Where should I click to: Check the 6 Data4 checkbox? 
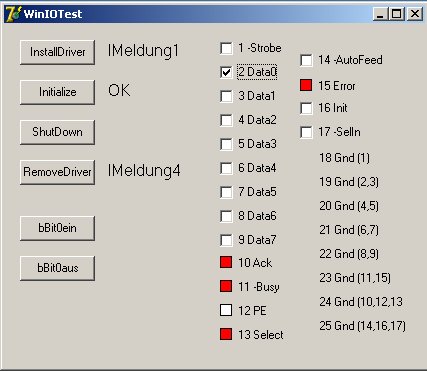tap(226, 168)
